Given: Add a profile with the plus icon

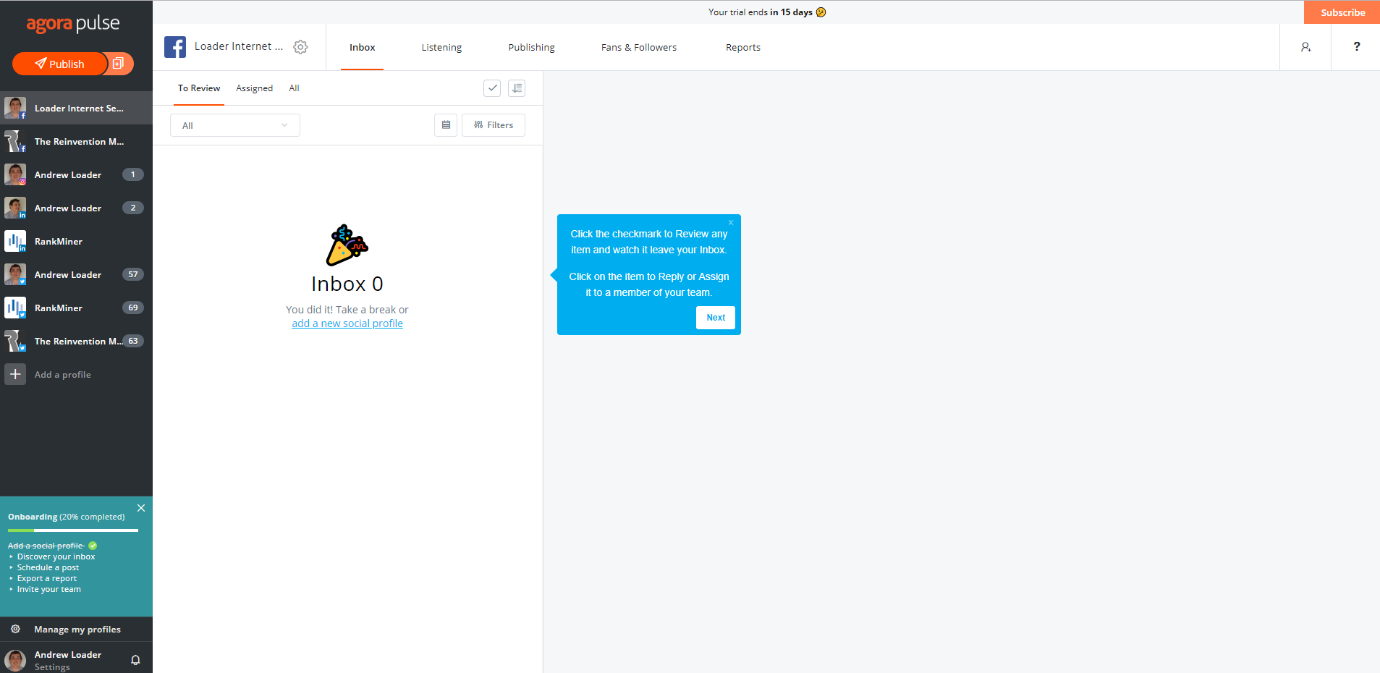Looking at the screenshot, I should click(x=15, y=374).
